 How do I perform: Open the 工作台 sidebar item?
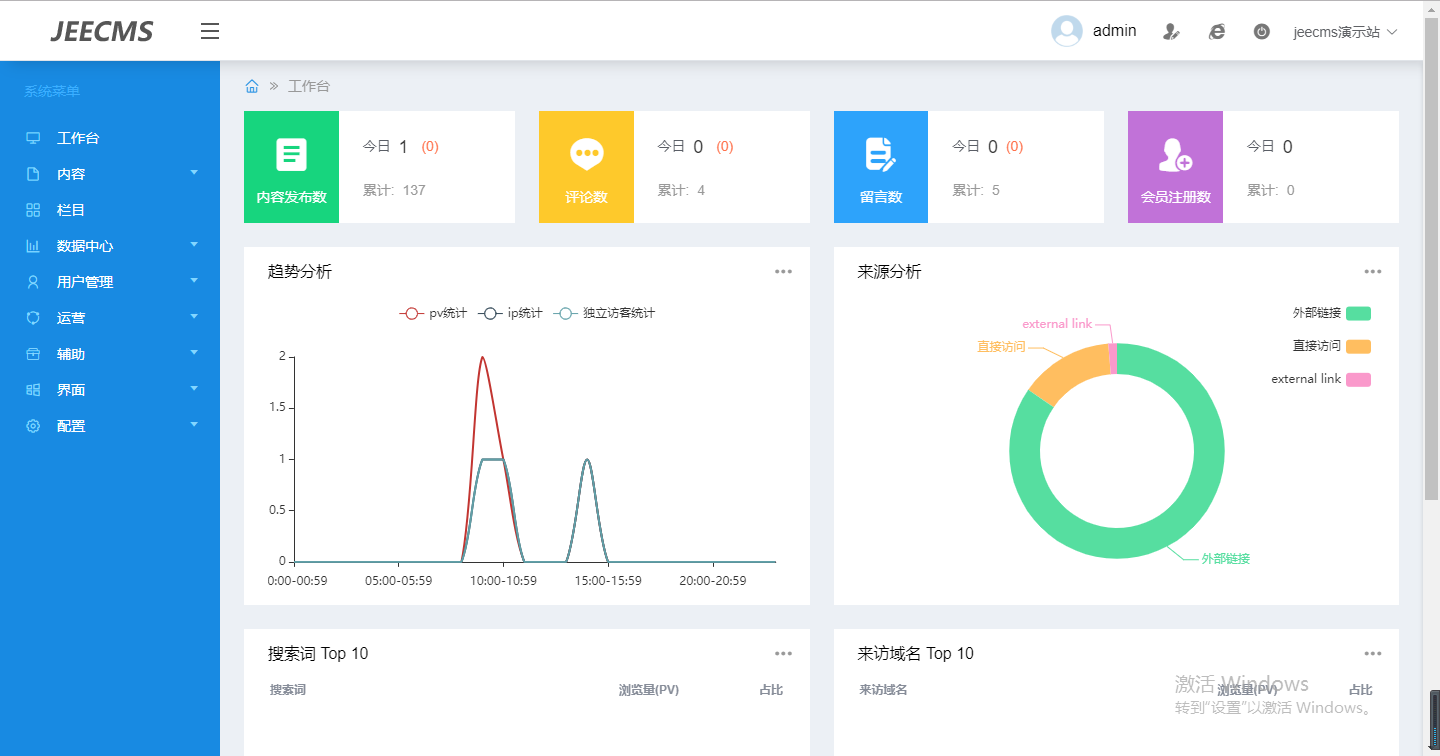[78, 138]
